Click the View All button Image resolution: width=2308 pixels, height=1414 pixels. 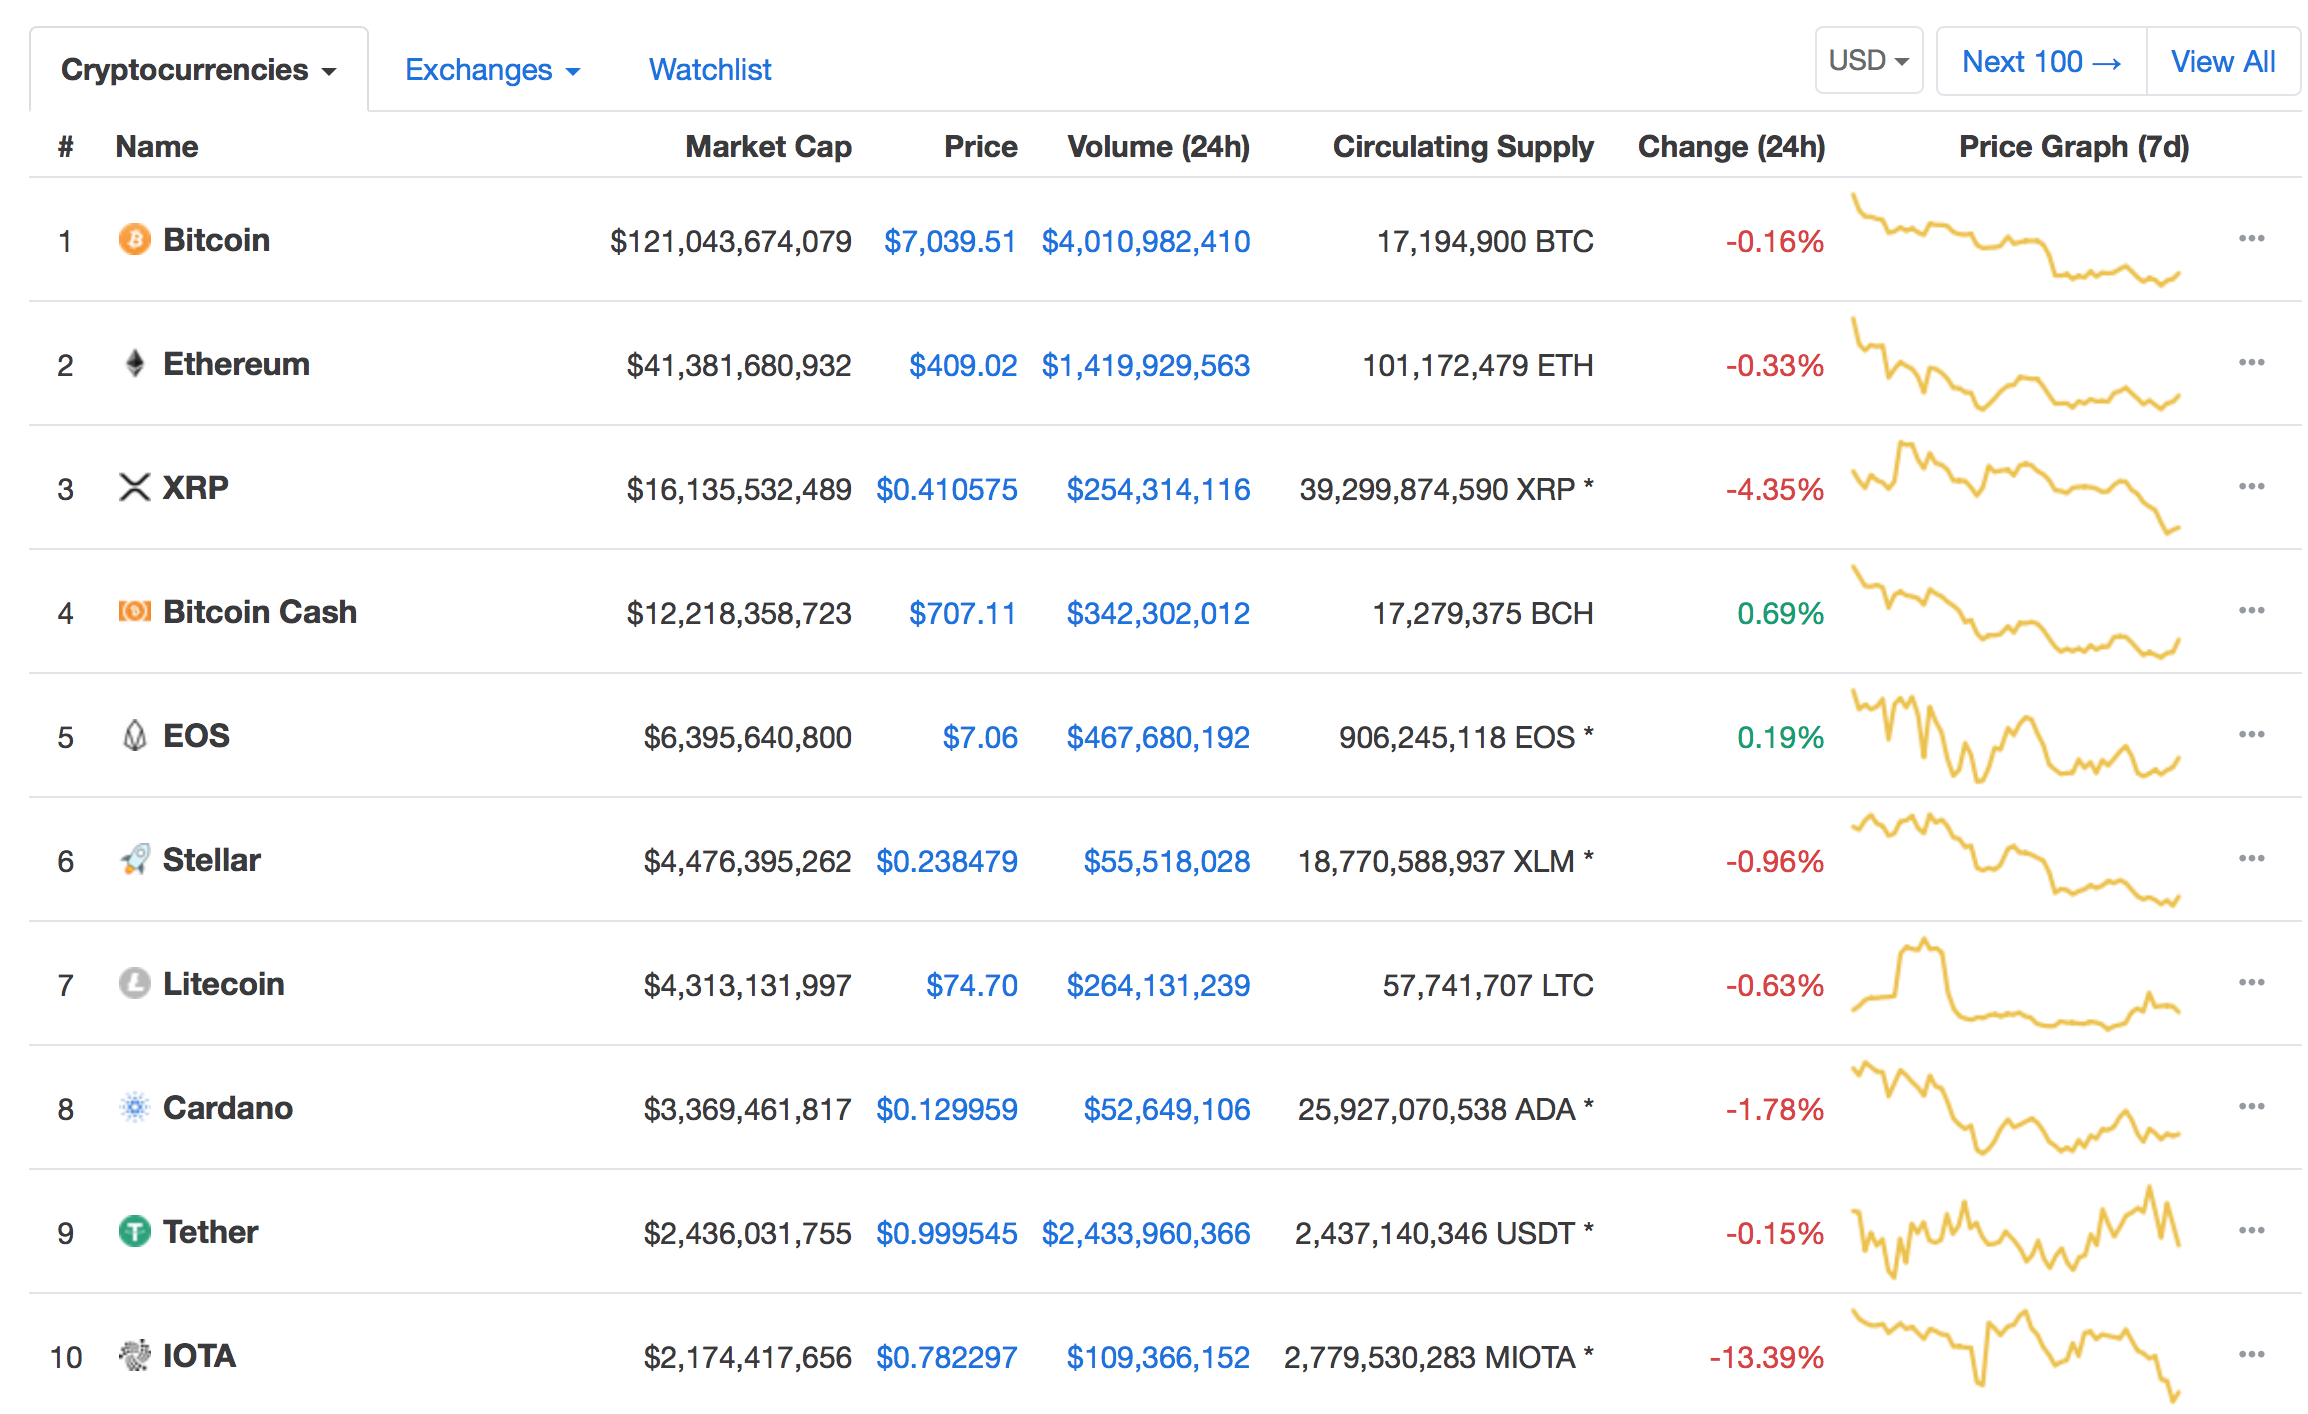[x=2223, y=61]
